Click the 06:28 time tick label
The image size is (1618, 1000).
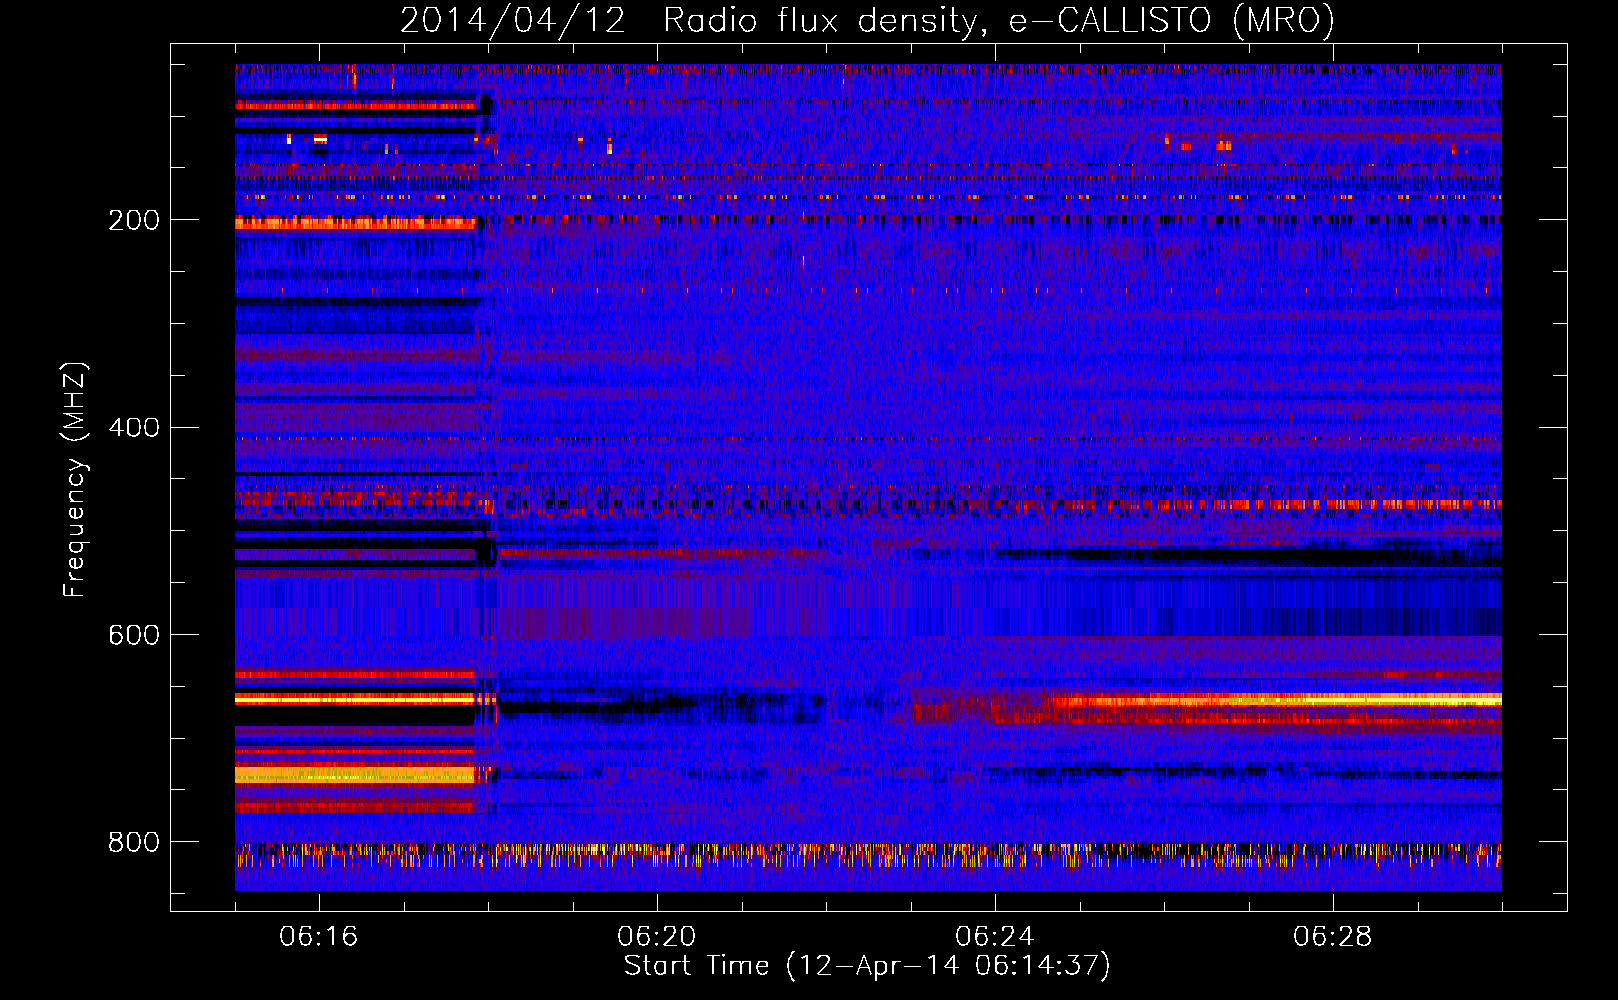click(x=1332, y=937)
